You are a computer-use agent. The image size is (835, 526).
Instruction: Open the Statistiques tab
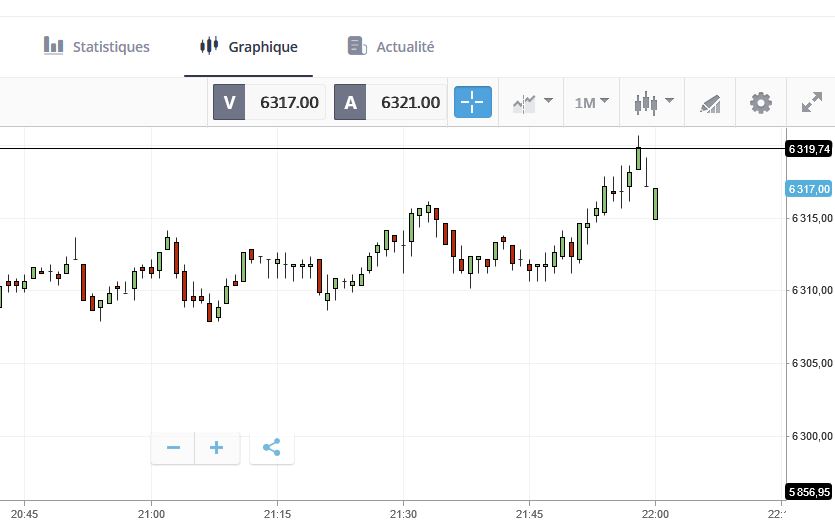(97, 47)
